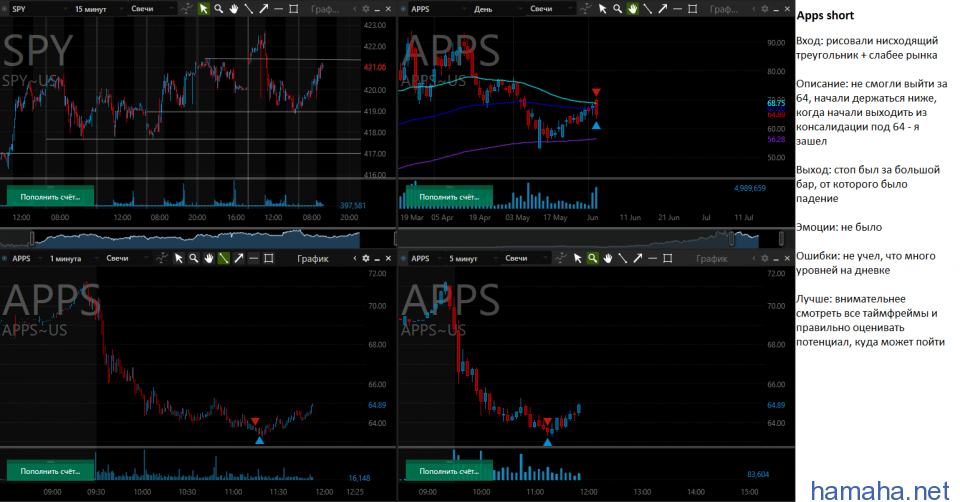
Task: Toggle zoom magnifier in APPS 5-minute chart
Action: pyautogui.click(x=593, y=258)
